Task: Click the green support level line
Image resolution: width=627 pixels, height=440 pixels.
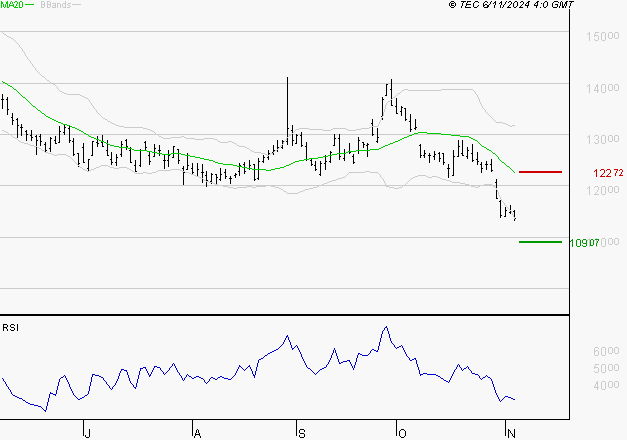Action: 540,242
